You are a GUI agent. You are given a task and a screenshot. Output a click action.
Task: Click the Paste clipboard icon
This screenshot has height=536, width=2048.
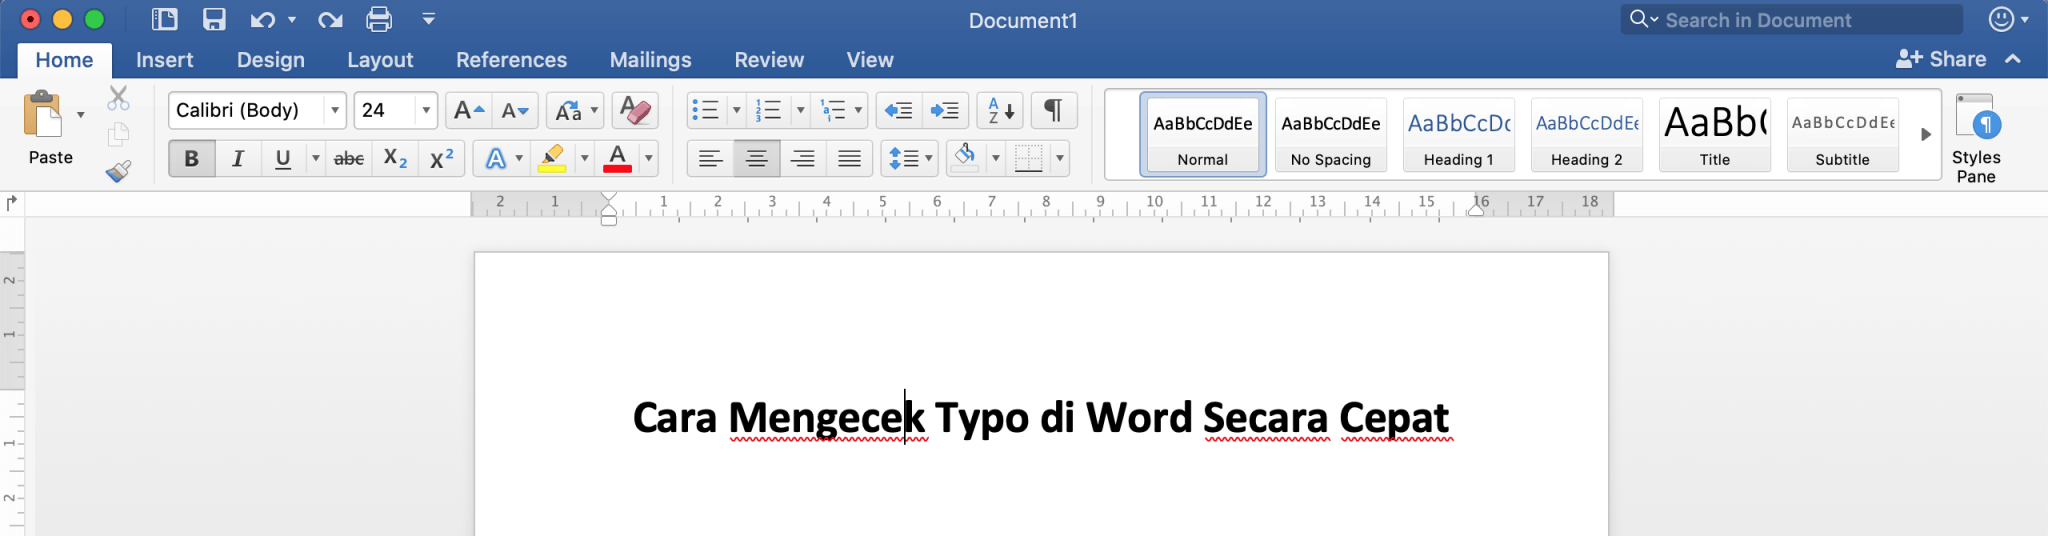point(43,114)
